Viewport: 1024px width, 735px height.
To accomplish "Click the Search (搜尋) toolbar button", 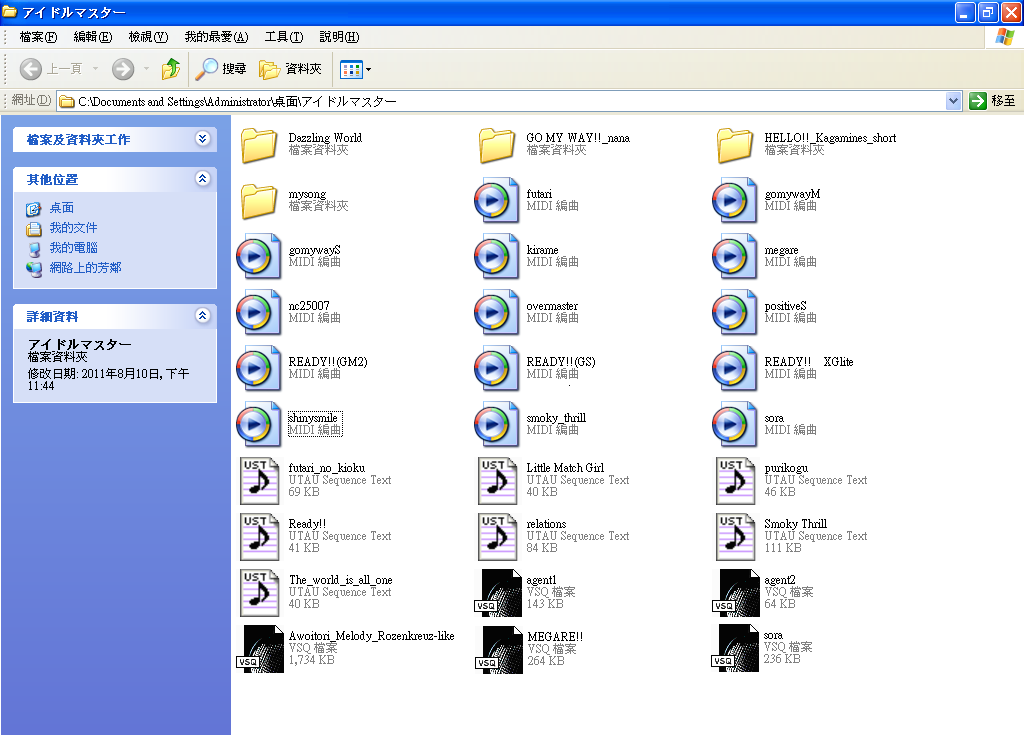I will 221,69.
